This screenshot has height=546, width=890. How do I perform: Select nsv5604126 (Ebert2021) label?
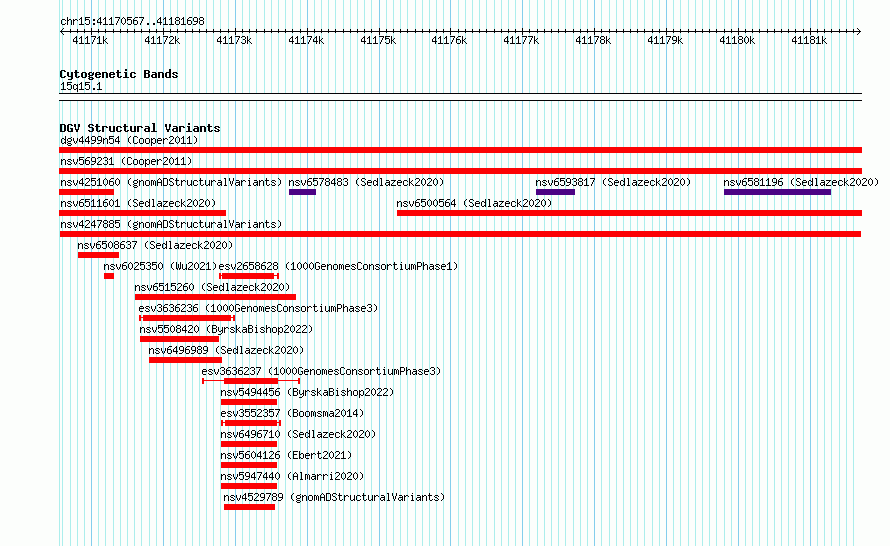pos(286,455)
